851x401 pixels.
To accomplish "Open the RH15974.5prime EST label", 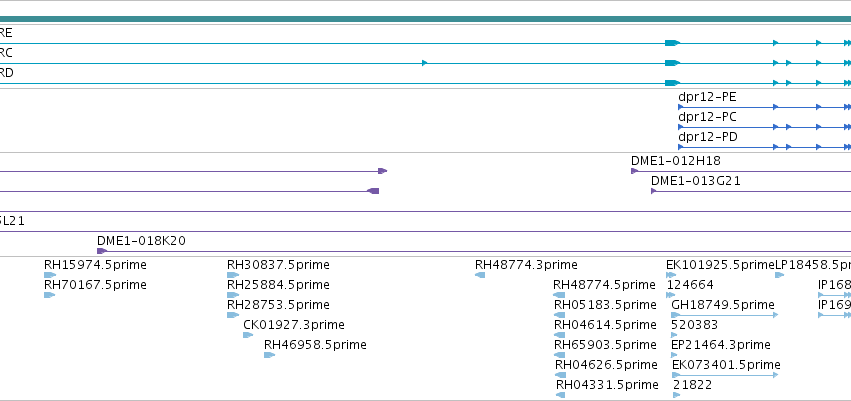I will click(x=96, y=265).
